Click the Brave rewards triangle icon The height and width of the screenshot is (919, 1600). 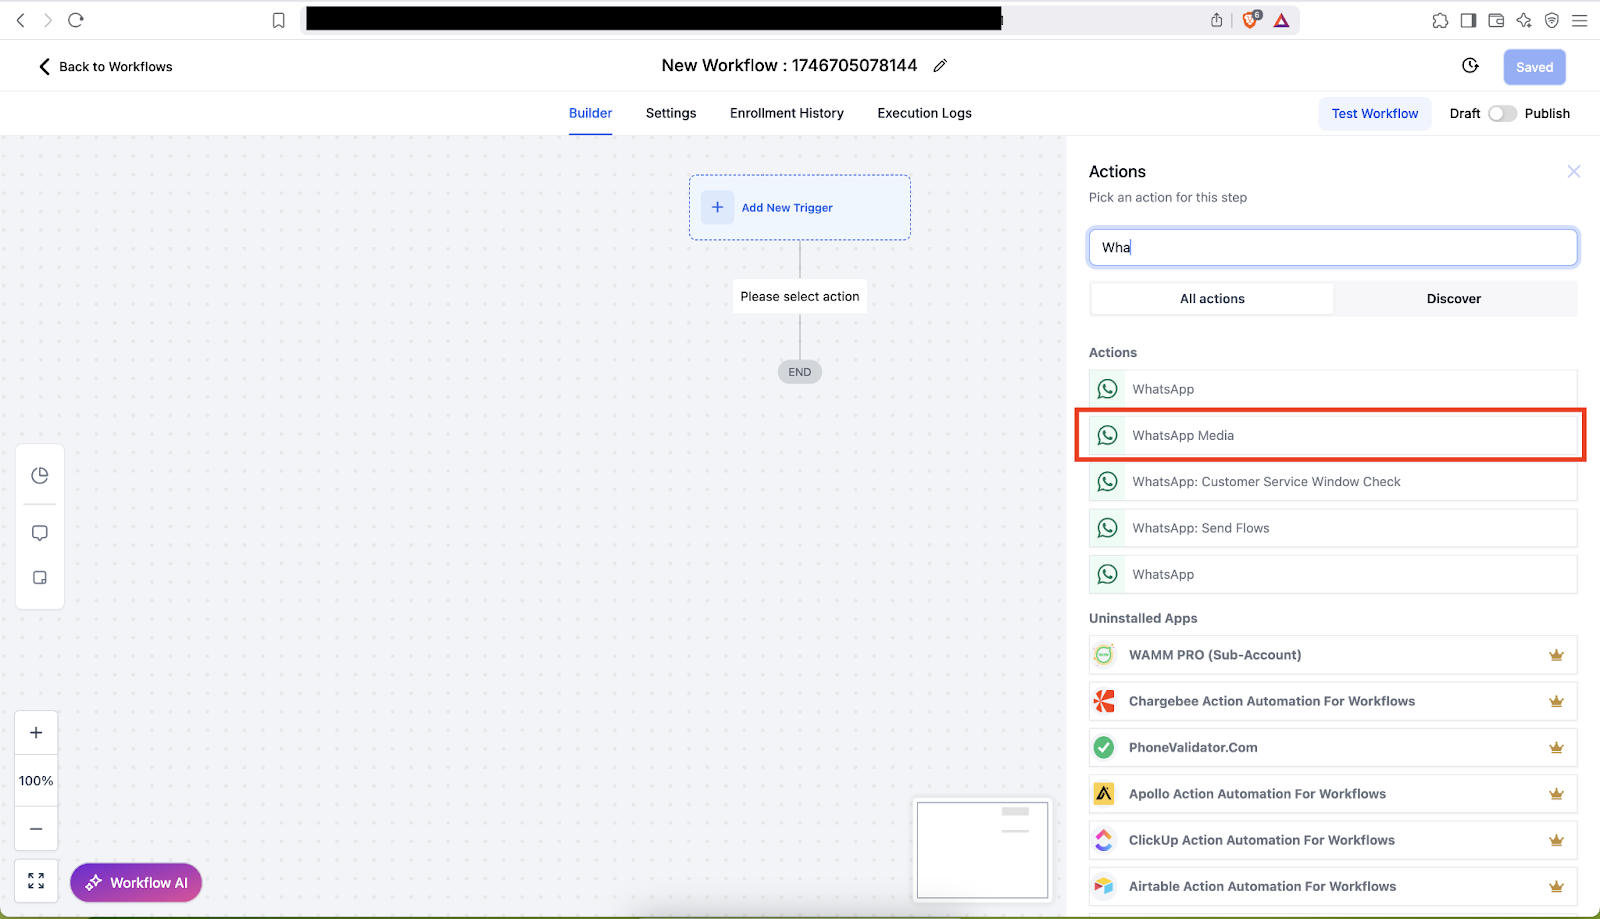1282,20
